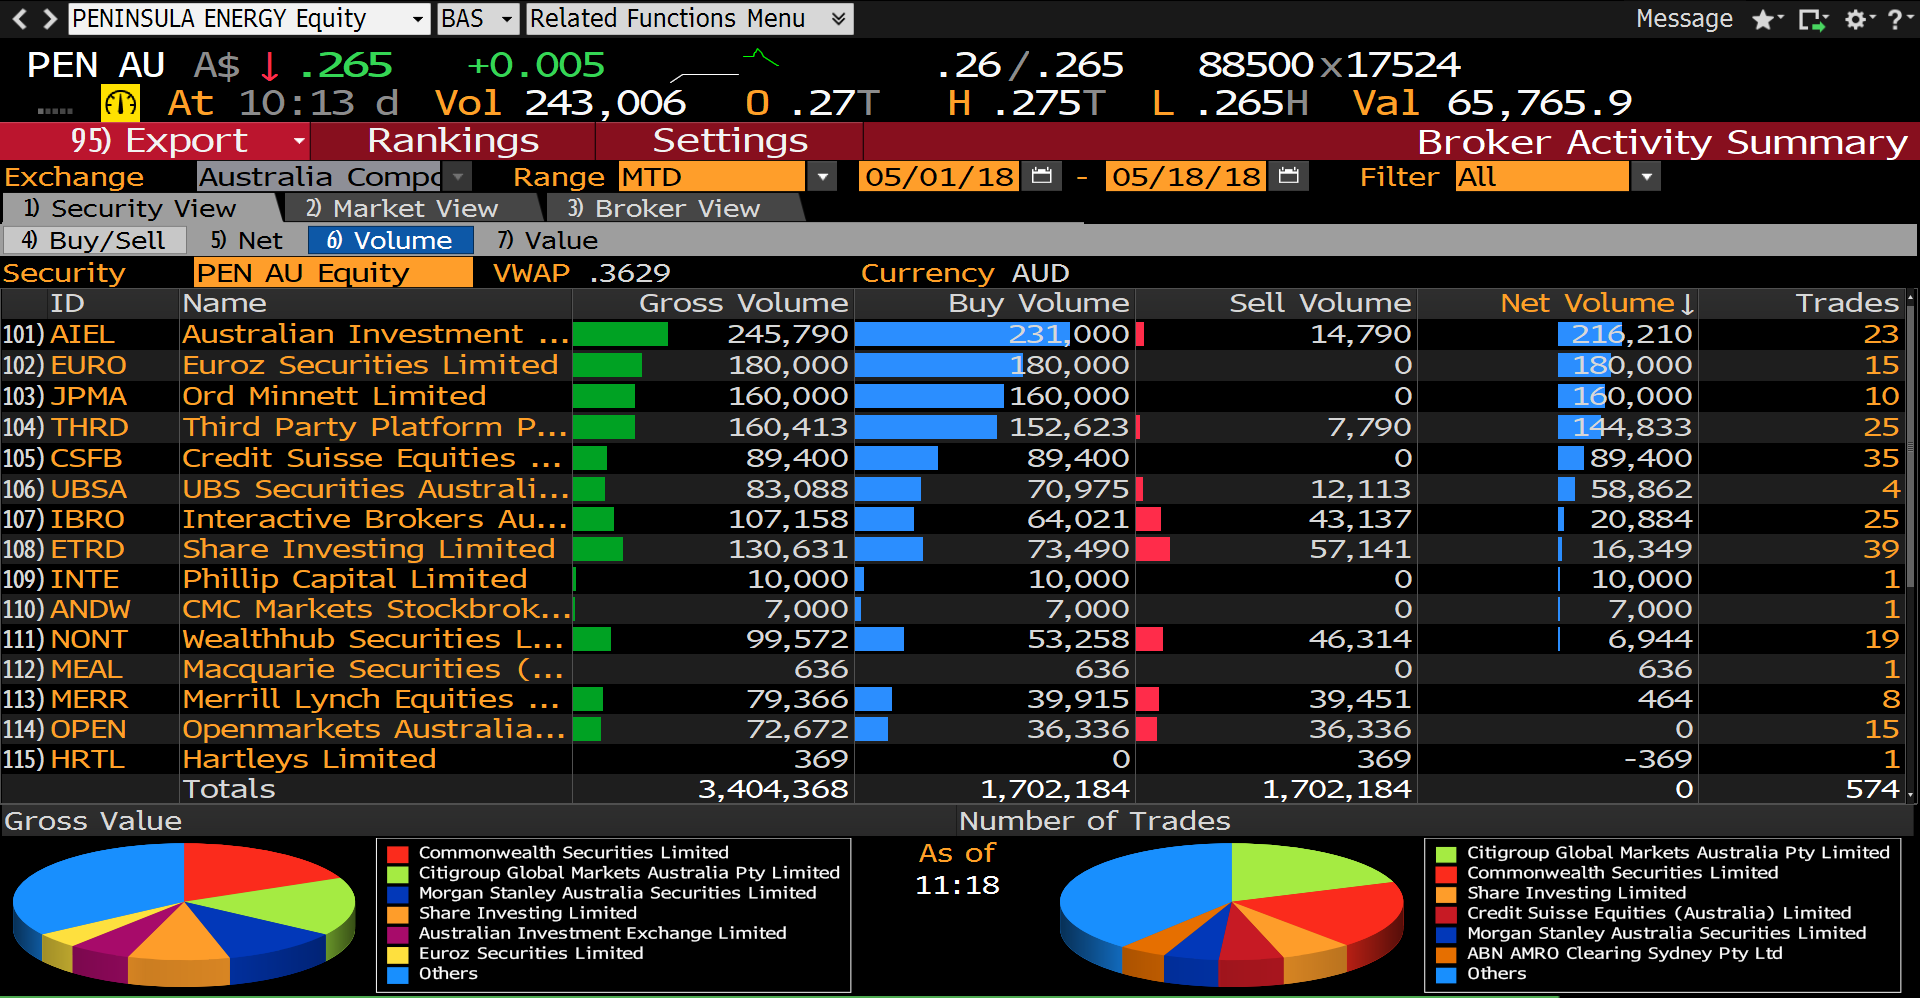Go back with the left arrow icon
This screenshot has height=998, width=1920.
[20, 18]
